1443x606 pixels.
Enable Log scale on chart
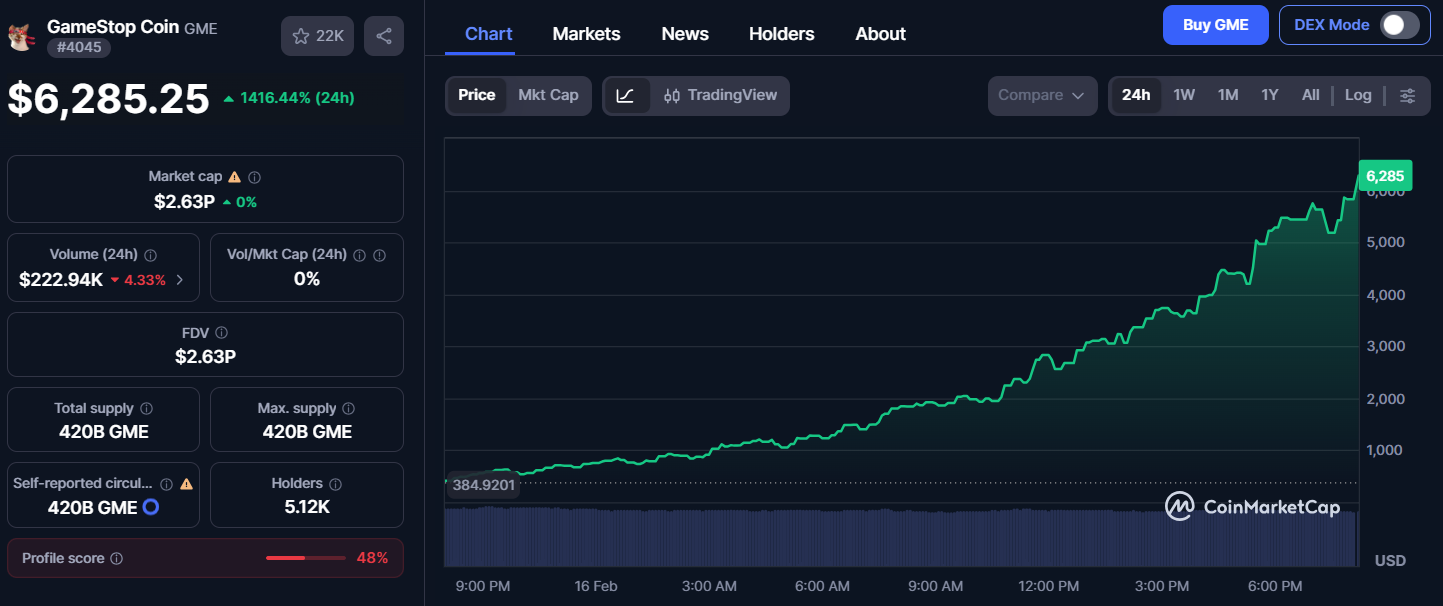tap(1358, 95)
